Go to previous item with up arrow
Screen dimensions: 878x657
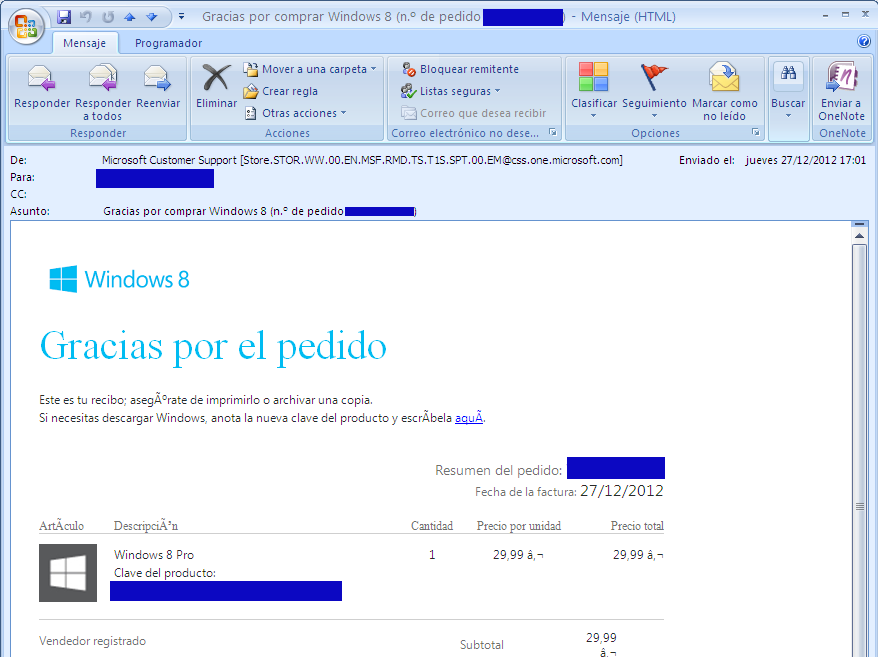pyautogui.click(x=130, y=17)
